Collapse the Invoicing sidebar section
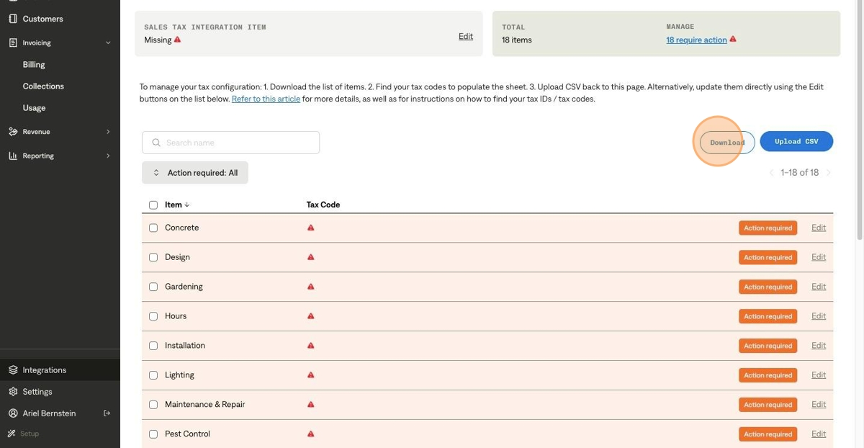This screenshot has width=864, height=448. (x=107, y=43)
